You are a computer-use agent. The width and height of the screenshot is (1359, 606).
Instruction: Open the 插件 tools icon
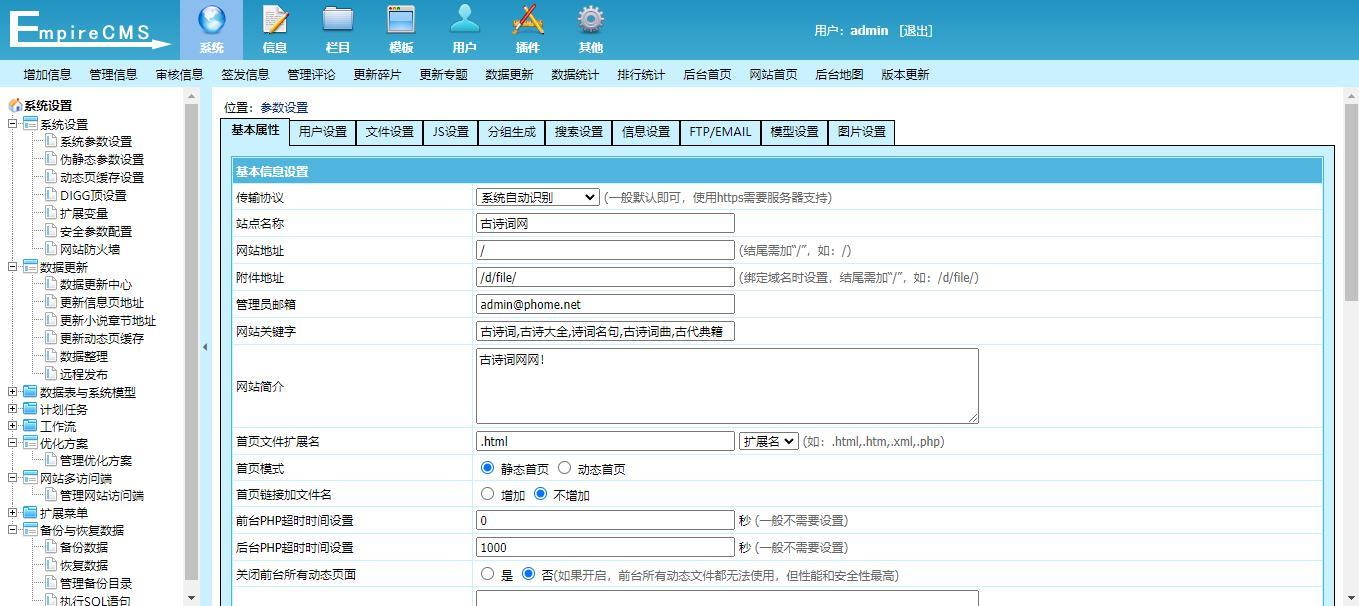coord(527,20)
